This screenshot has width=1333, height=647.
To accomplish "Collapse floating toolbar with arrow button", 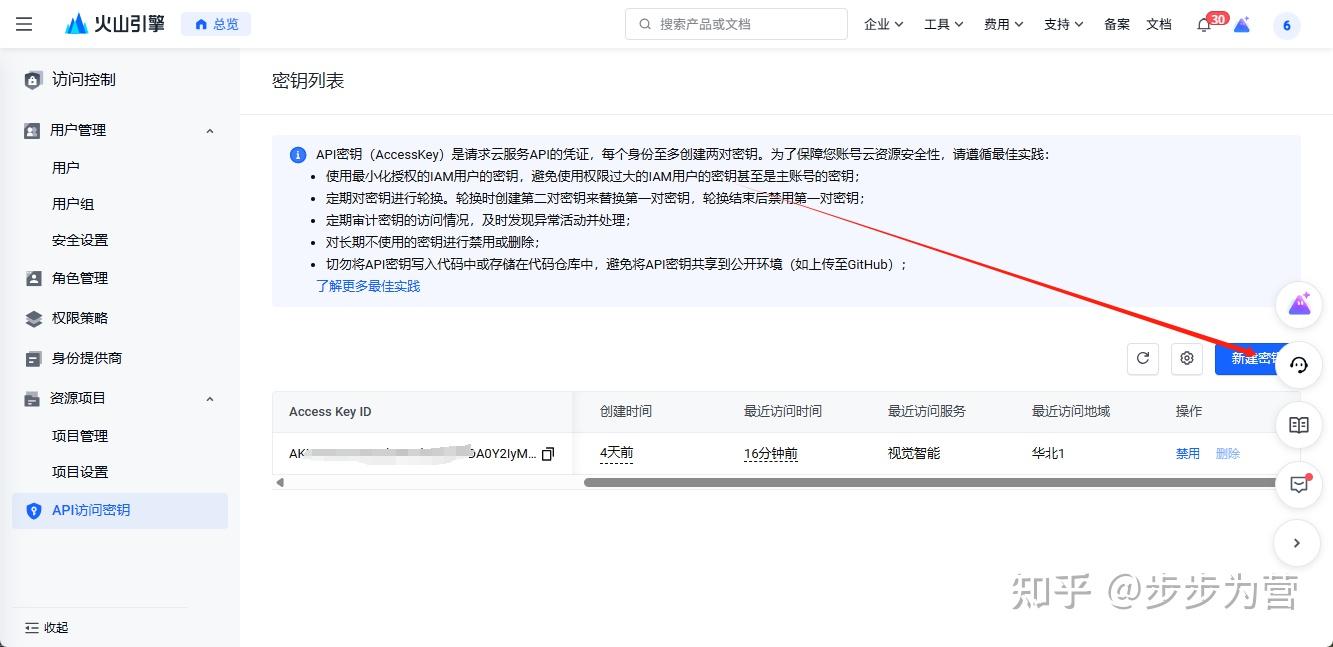I will (x=1297, y=544).
